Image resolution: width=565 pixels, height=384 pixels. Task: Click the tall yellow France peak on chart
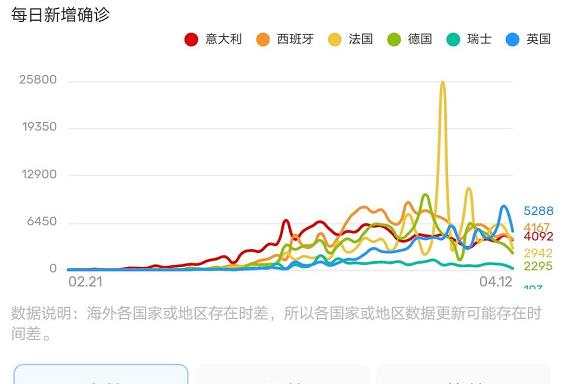pos(442,84)
